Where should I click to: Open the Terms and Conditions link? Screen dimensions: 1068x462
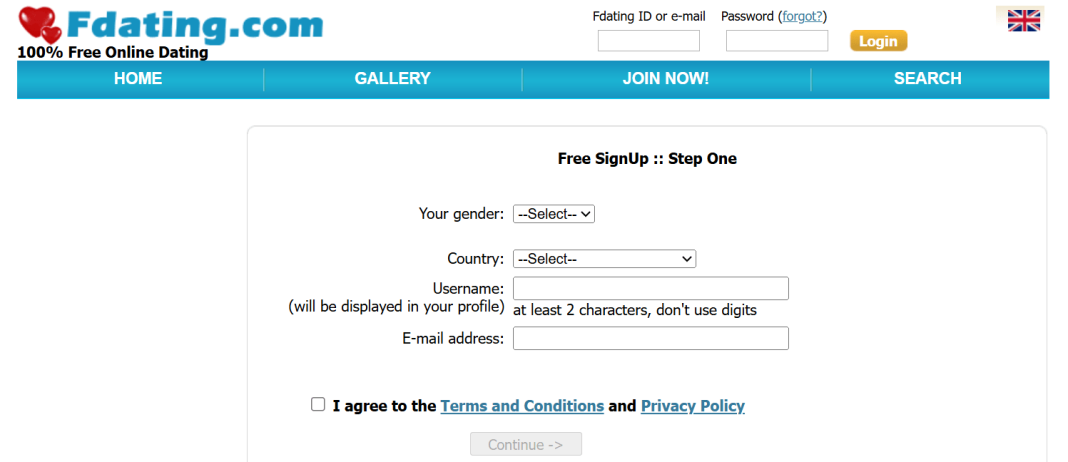[522, 406]
